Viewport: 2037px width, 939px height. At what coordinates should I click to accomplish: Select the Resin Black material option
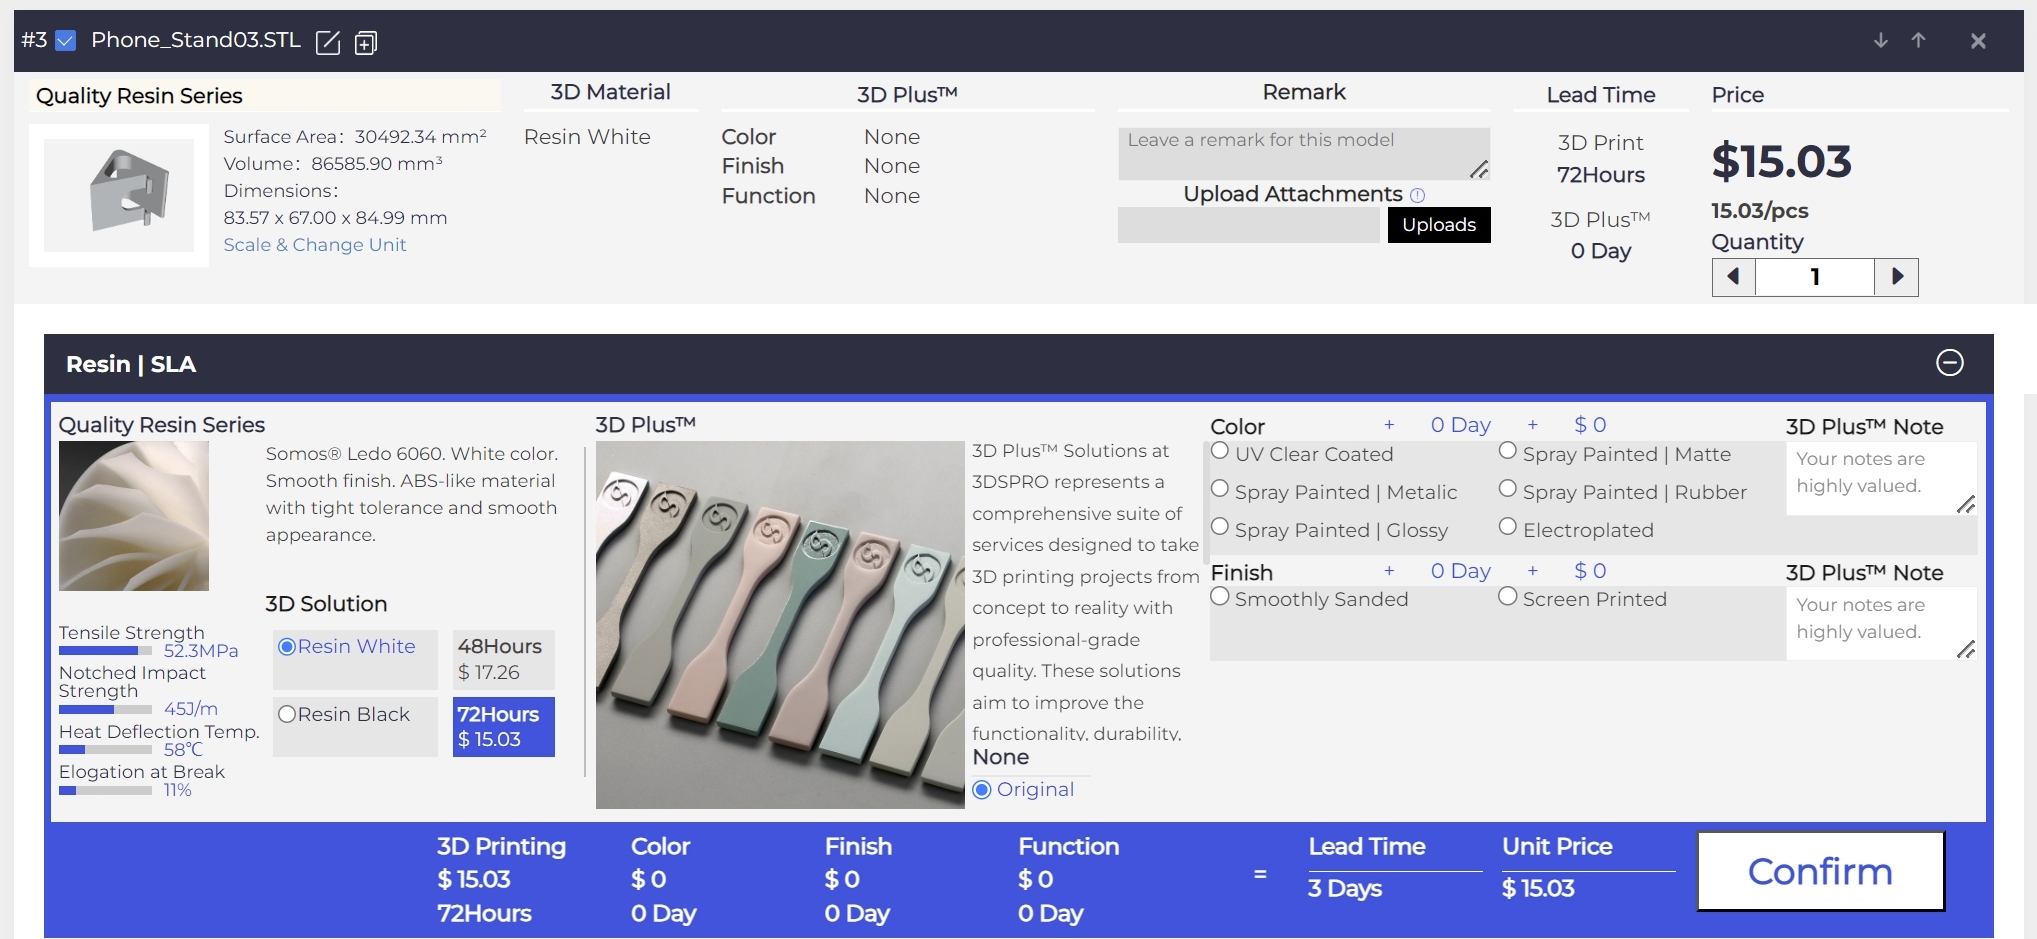(288, 714)
